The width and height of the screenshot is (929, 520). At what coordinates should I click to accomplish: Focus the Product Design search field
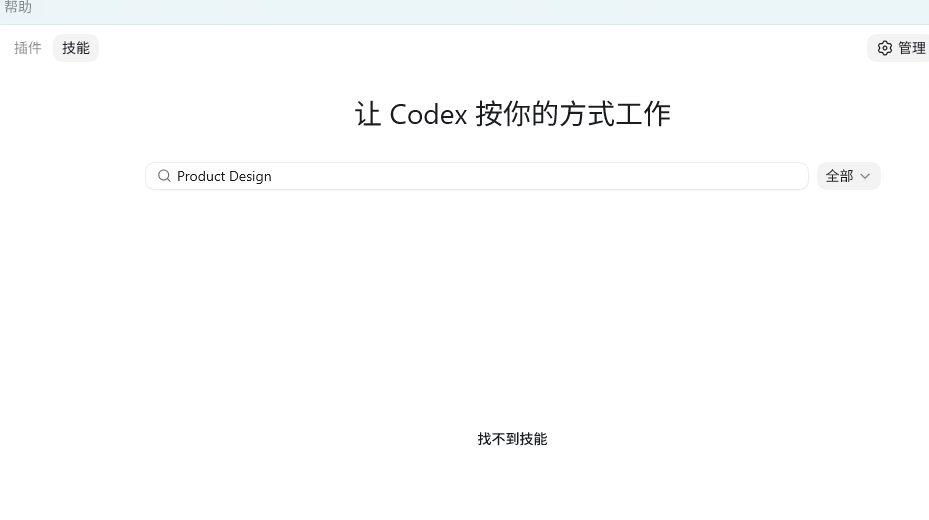coord(477,176)
